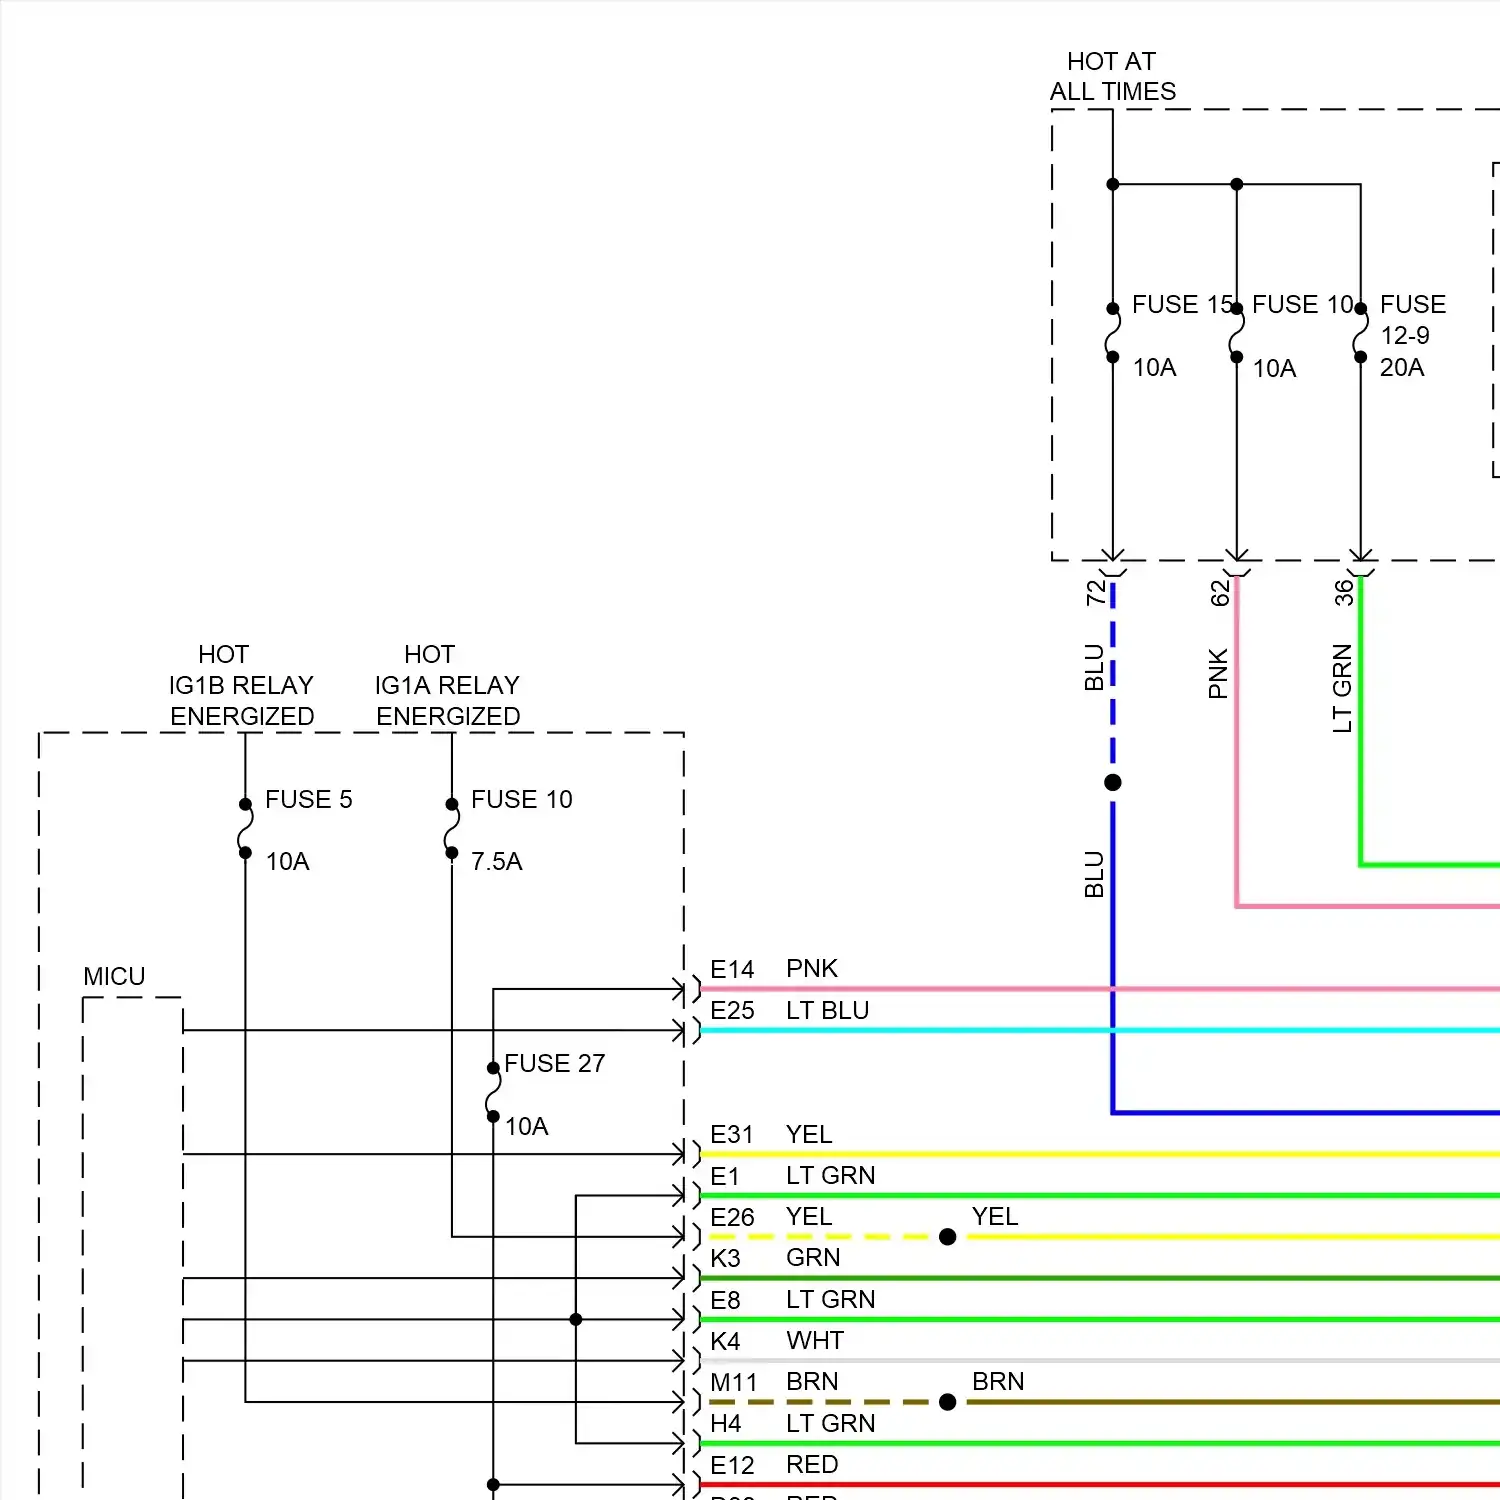The height and width of the screenshot is (1500, 1500).
Task: Select the LT BLU wire color text
Action: 827,1011
